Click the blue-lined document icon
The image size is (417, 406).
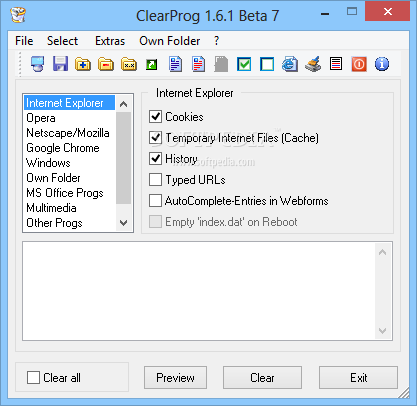click(x=175, y=64)
